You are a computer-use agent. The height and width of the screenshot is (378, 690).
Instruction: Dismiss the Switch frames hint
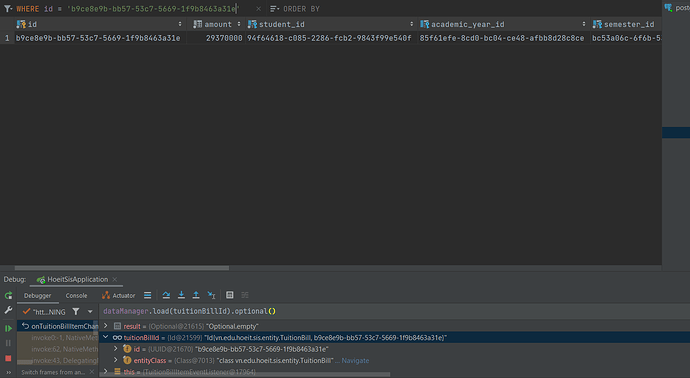point(92,372)
